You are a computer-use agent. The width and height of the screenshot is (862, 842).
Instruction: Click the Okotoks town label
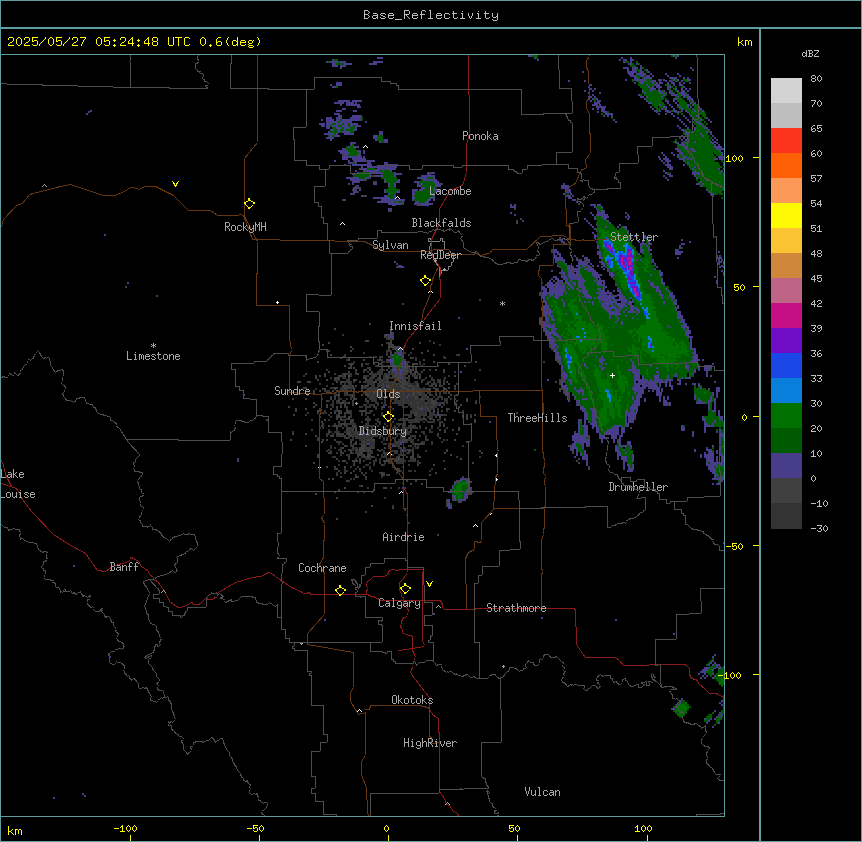(x=412, y=700)
